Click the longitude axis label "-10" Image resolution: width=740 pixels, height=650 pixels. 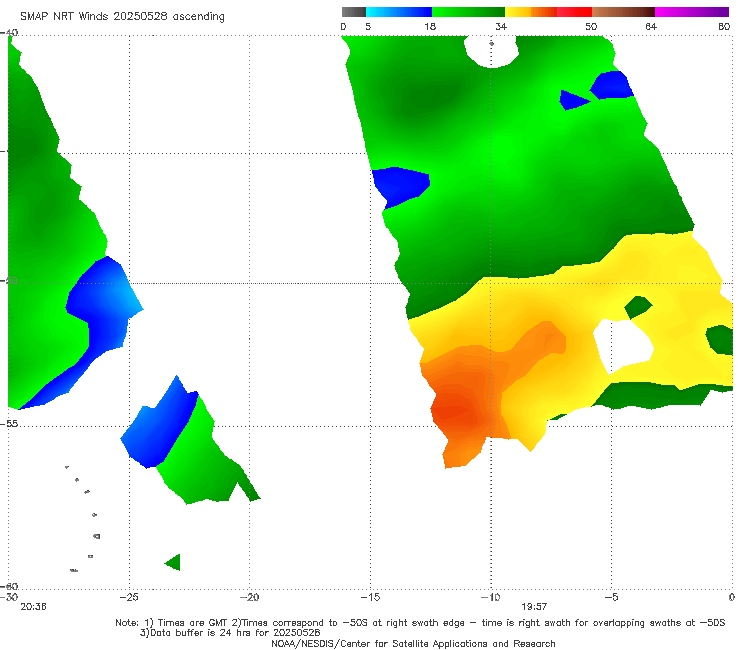coord(490,597)
